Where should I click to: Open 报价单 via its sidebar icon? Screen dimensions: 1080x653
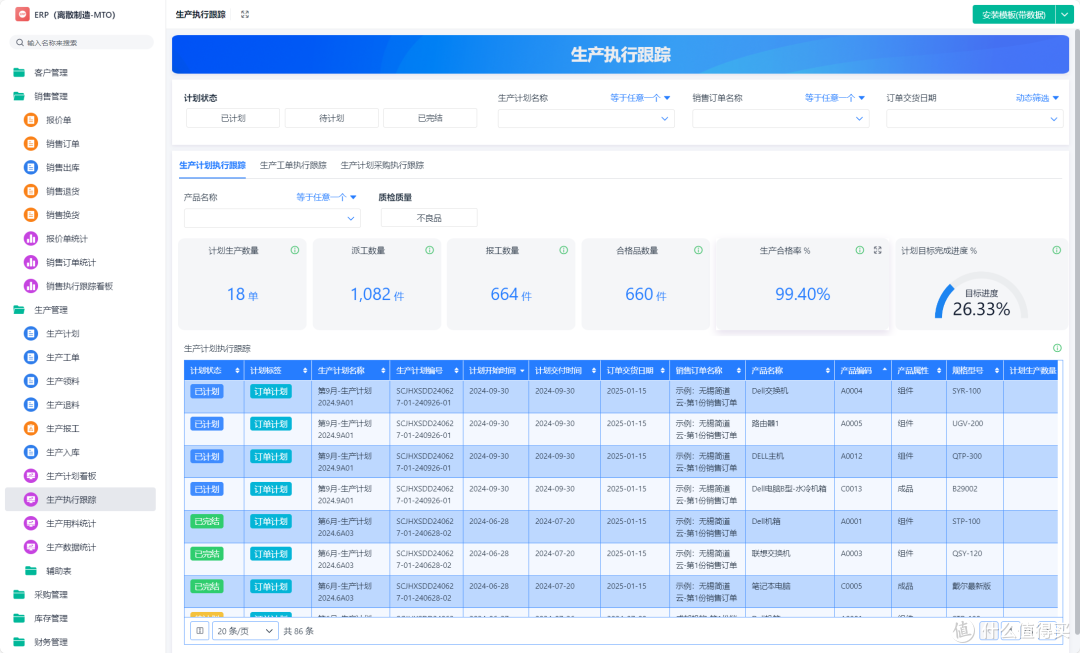(x=31, y=120)
